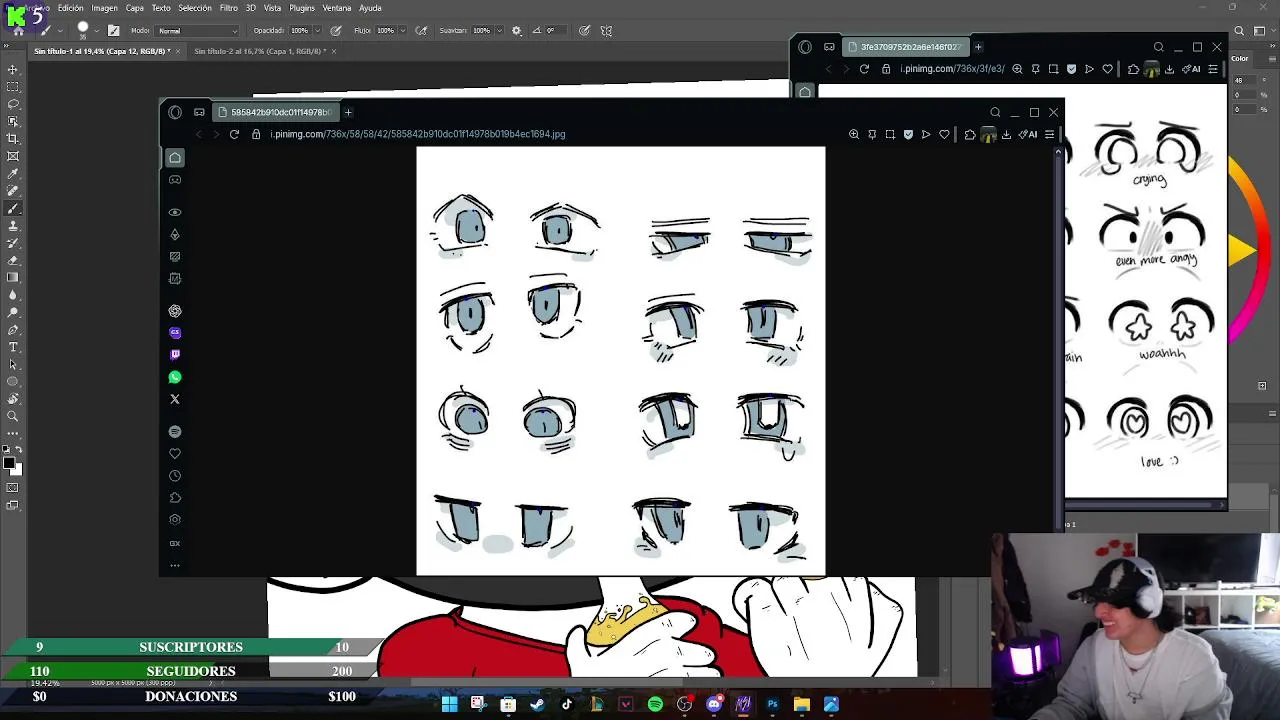Toggle heart bookmark in back browser window
Image resolution: width=1280 pixels, height=720 pixels.
point(1107,69)
